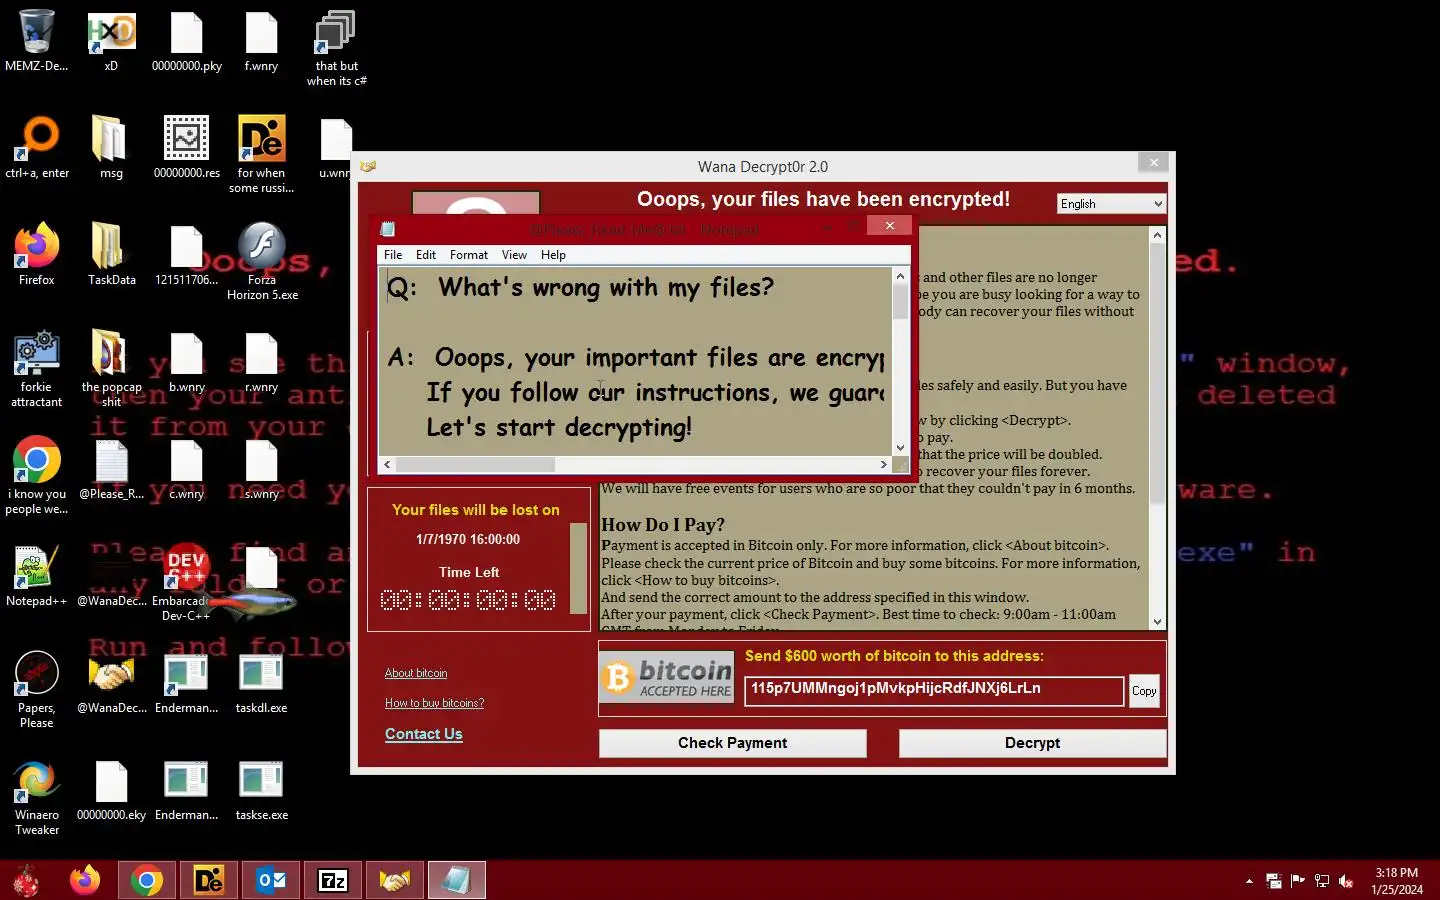Launch Forza Horizon 5.exe from the desktop
Image resolution: width=1440 pixels, height=900 pixels.
click(x=262, y=262)
